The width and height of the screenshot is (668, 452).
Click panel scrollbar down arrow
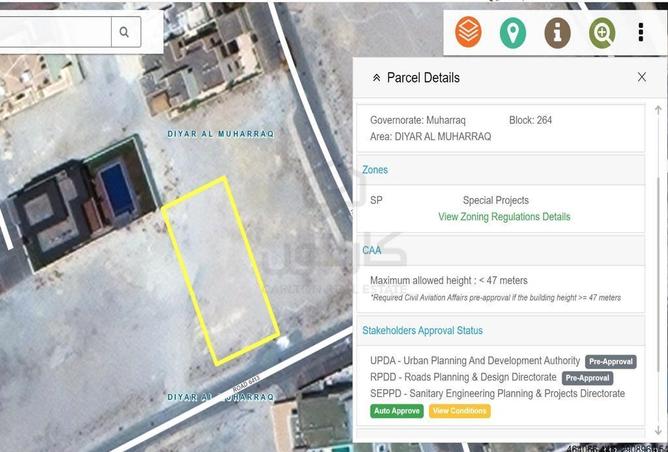pyautogui.click(x=658, y=430)
